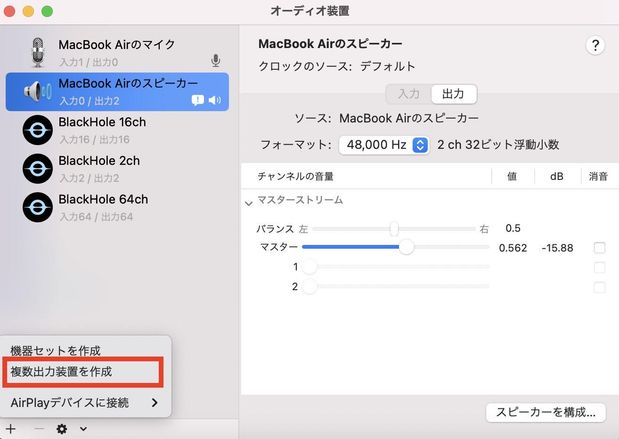The image size is (619, 439).
Task: Click the alert sound output indicator icon
Action: pos(198,100)
